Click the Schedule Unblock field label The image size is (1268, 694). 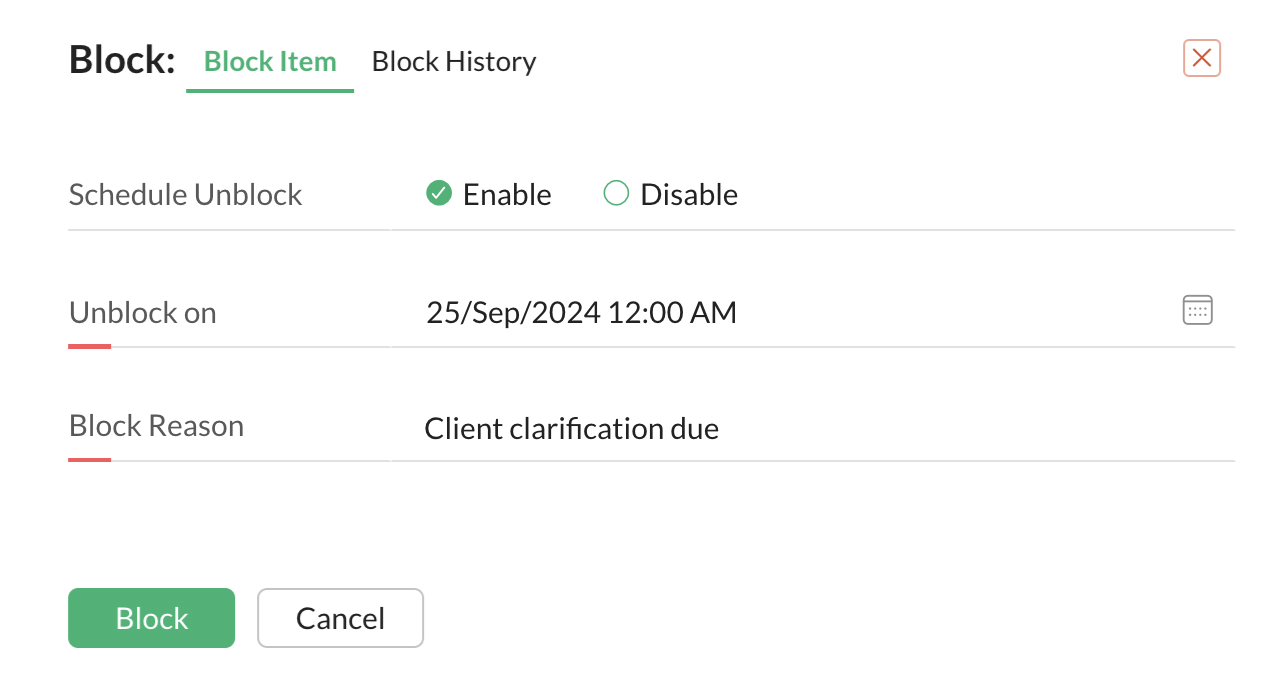click(185, 194)
